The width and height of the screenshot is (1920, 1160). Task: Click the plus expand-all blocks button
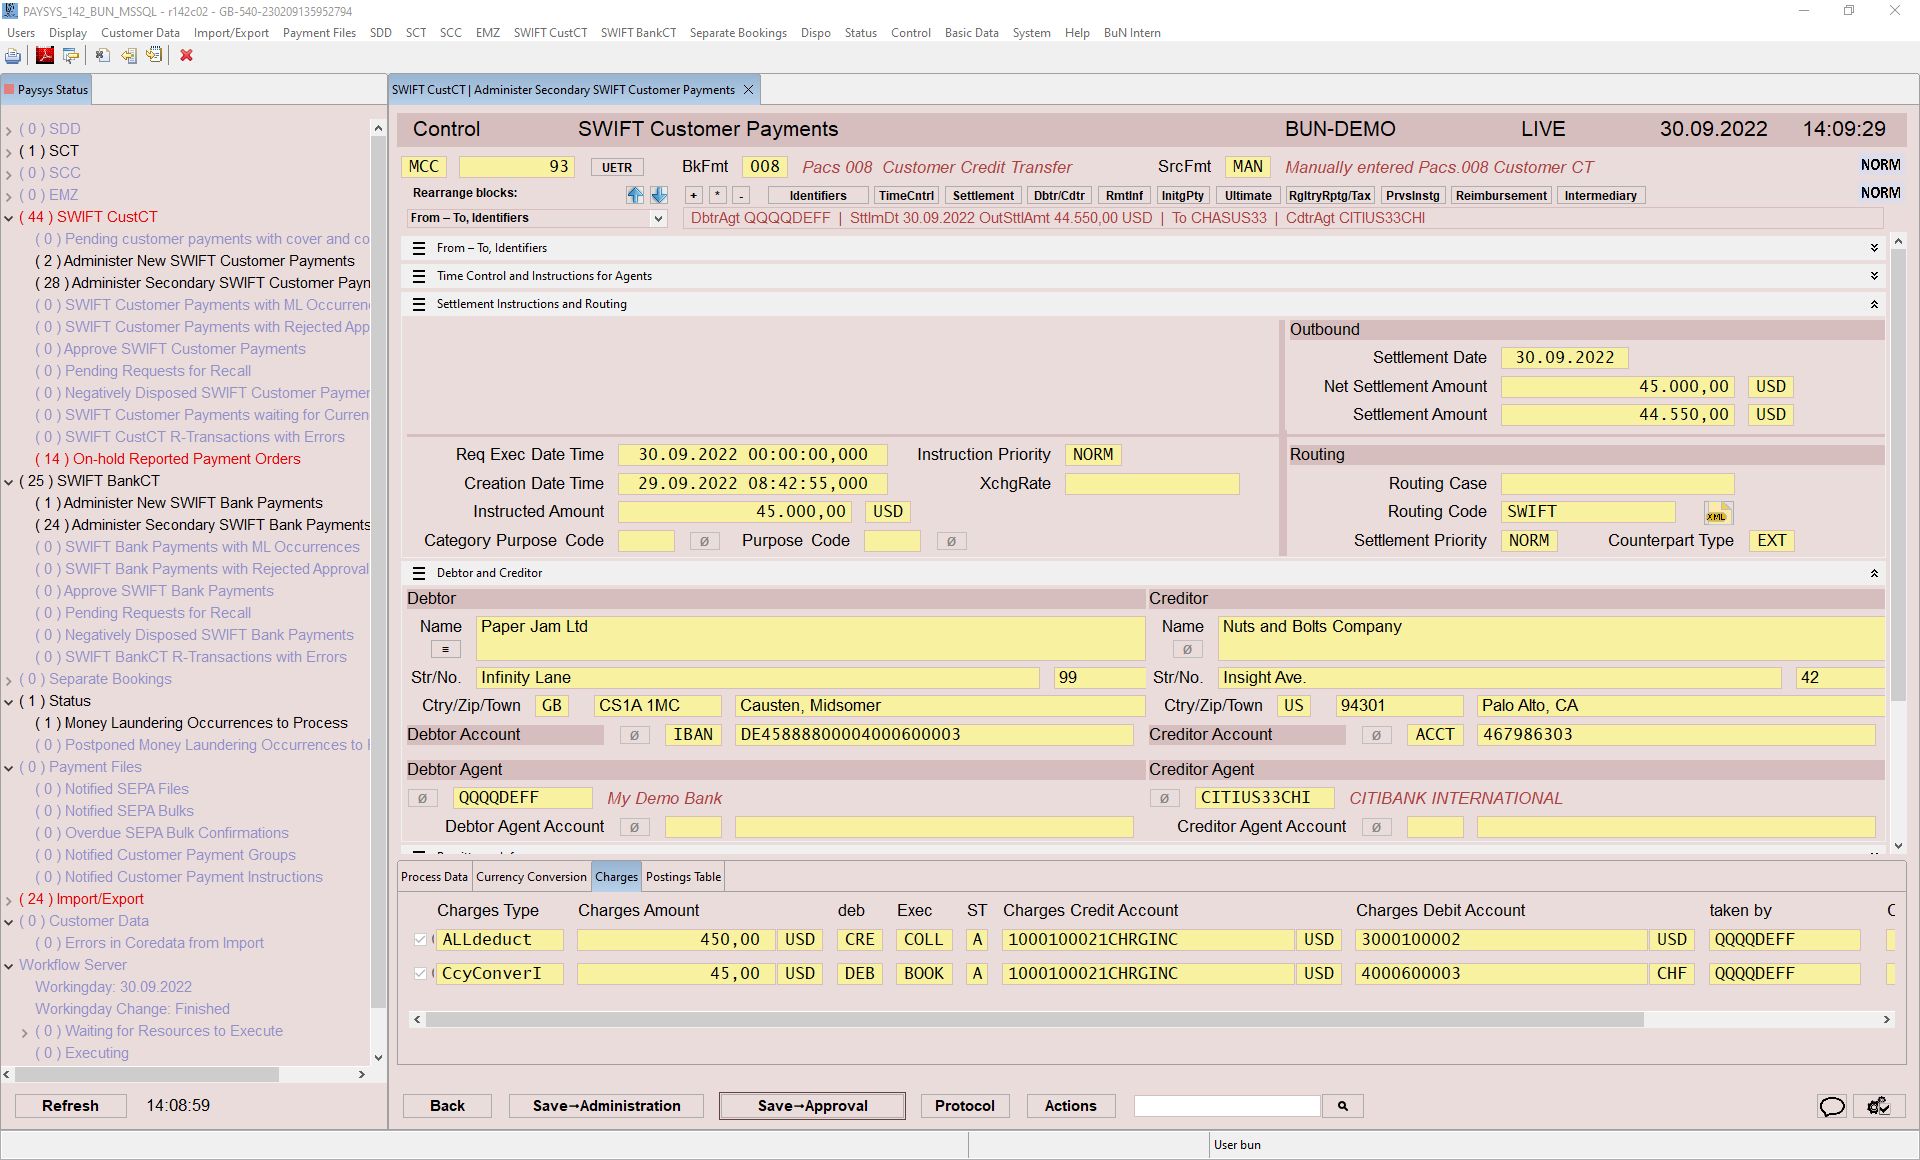(x=693, y=196)
